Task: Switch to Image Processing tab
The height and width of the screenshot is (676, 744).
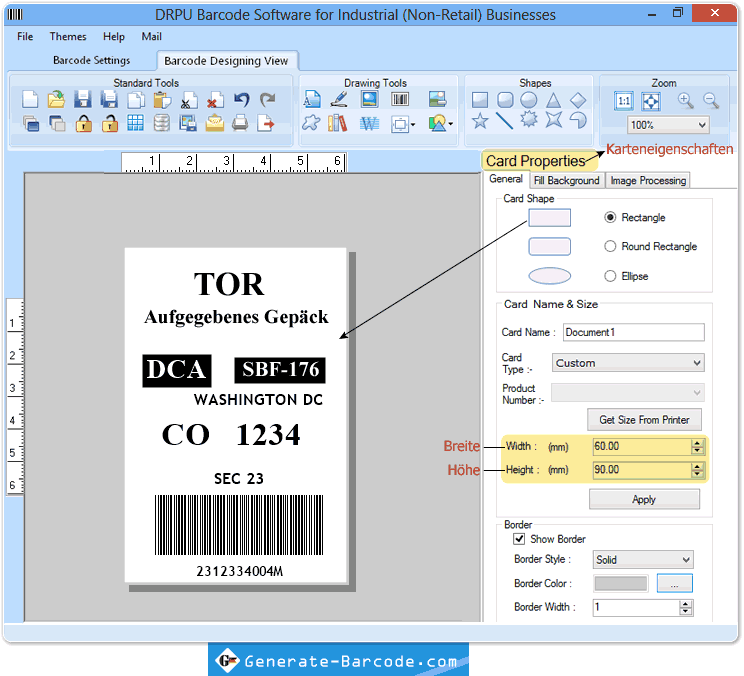Action: 648,180
